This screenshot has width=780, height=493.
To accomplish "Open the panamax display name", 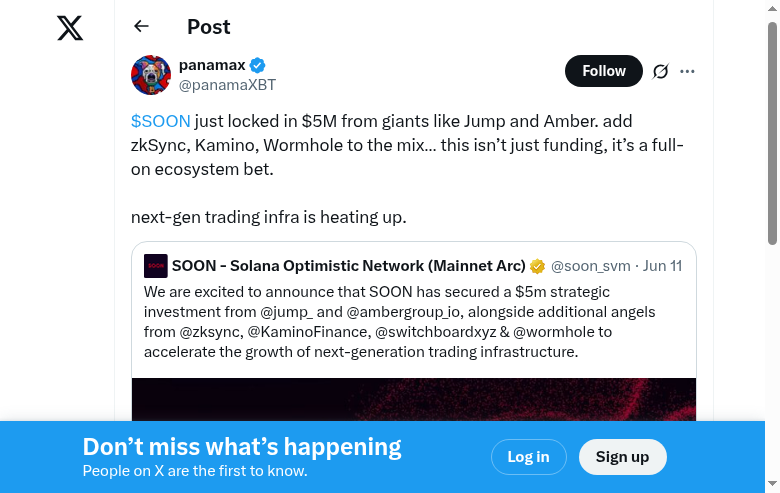I will pyautogui.click(x=212, y=65).
